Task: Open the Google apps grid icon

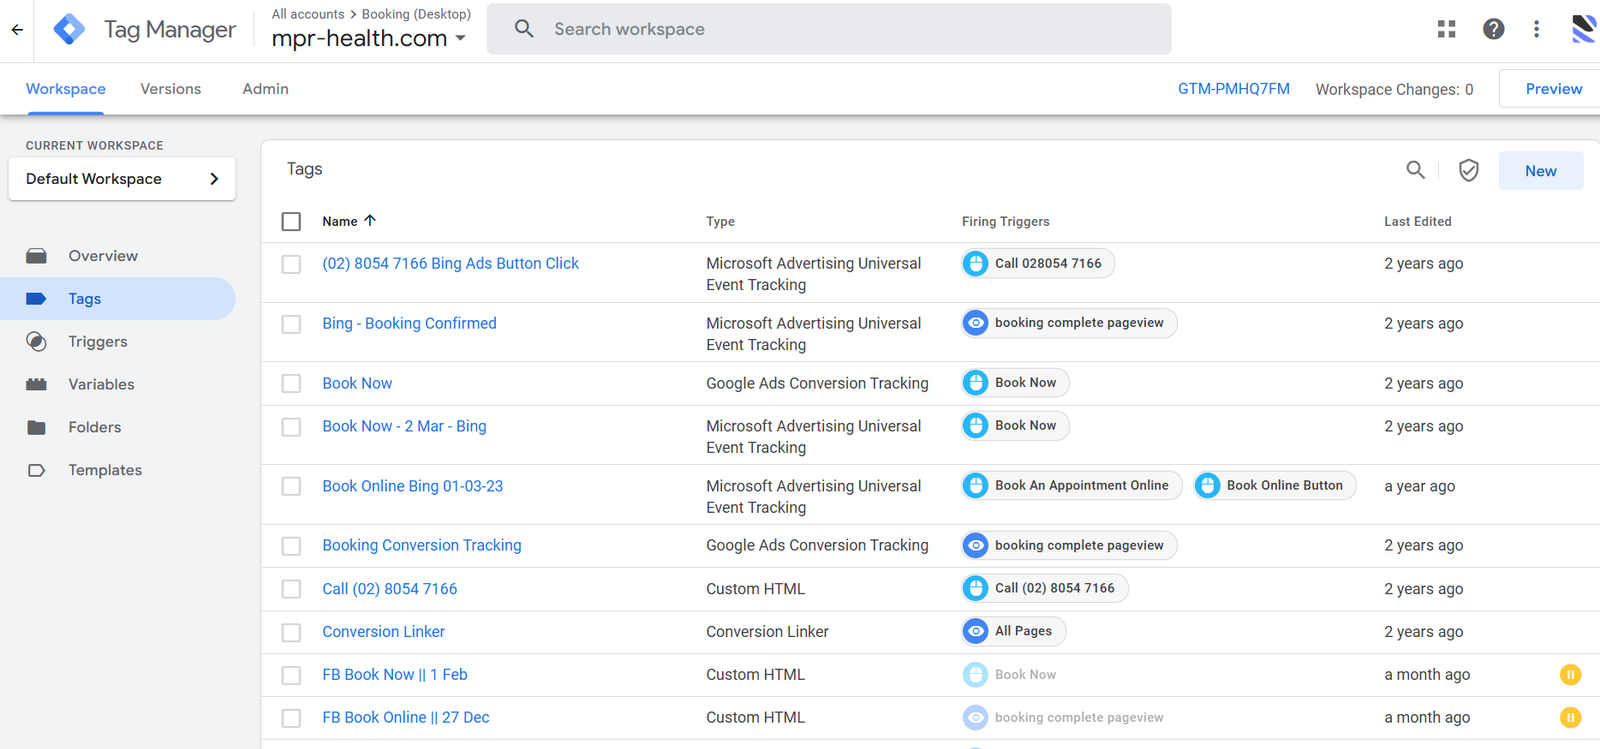Action: [1446, 29]
